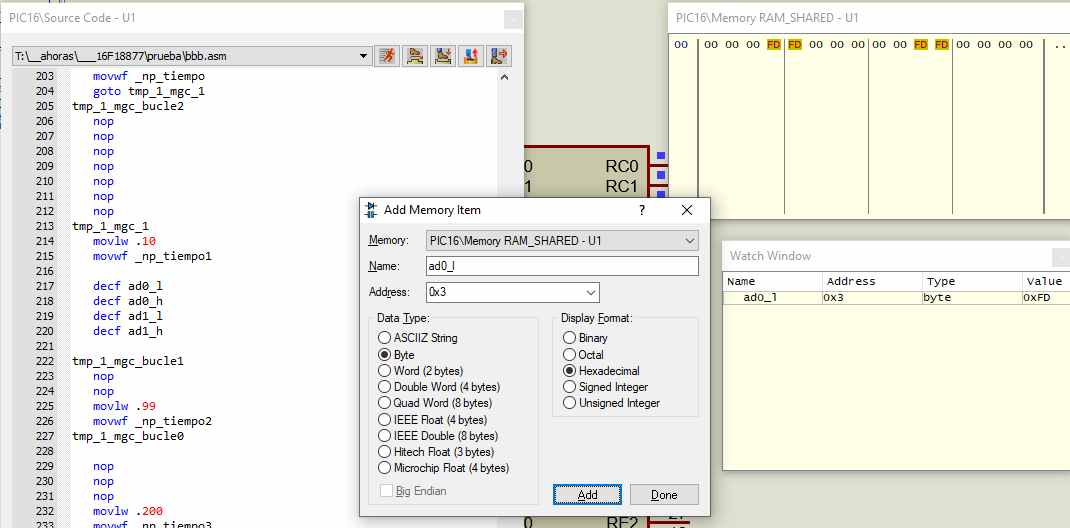The height and width of the screenshot is (528, 1070).
Task: Click the Step Into icon in the Source Code toolbar
Action: click(x=444, y=56)
